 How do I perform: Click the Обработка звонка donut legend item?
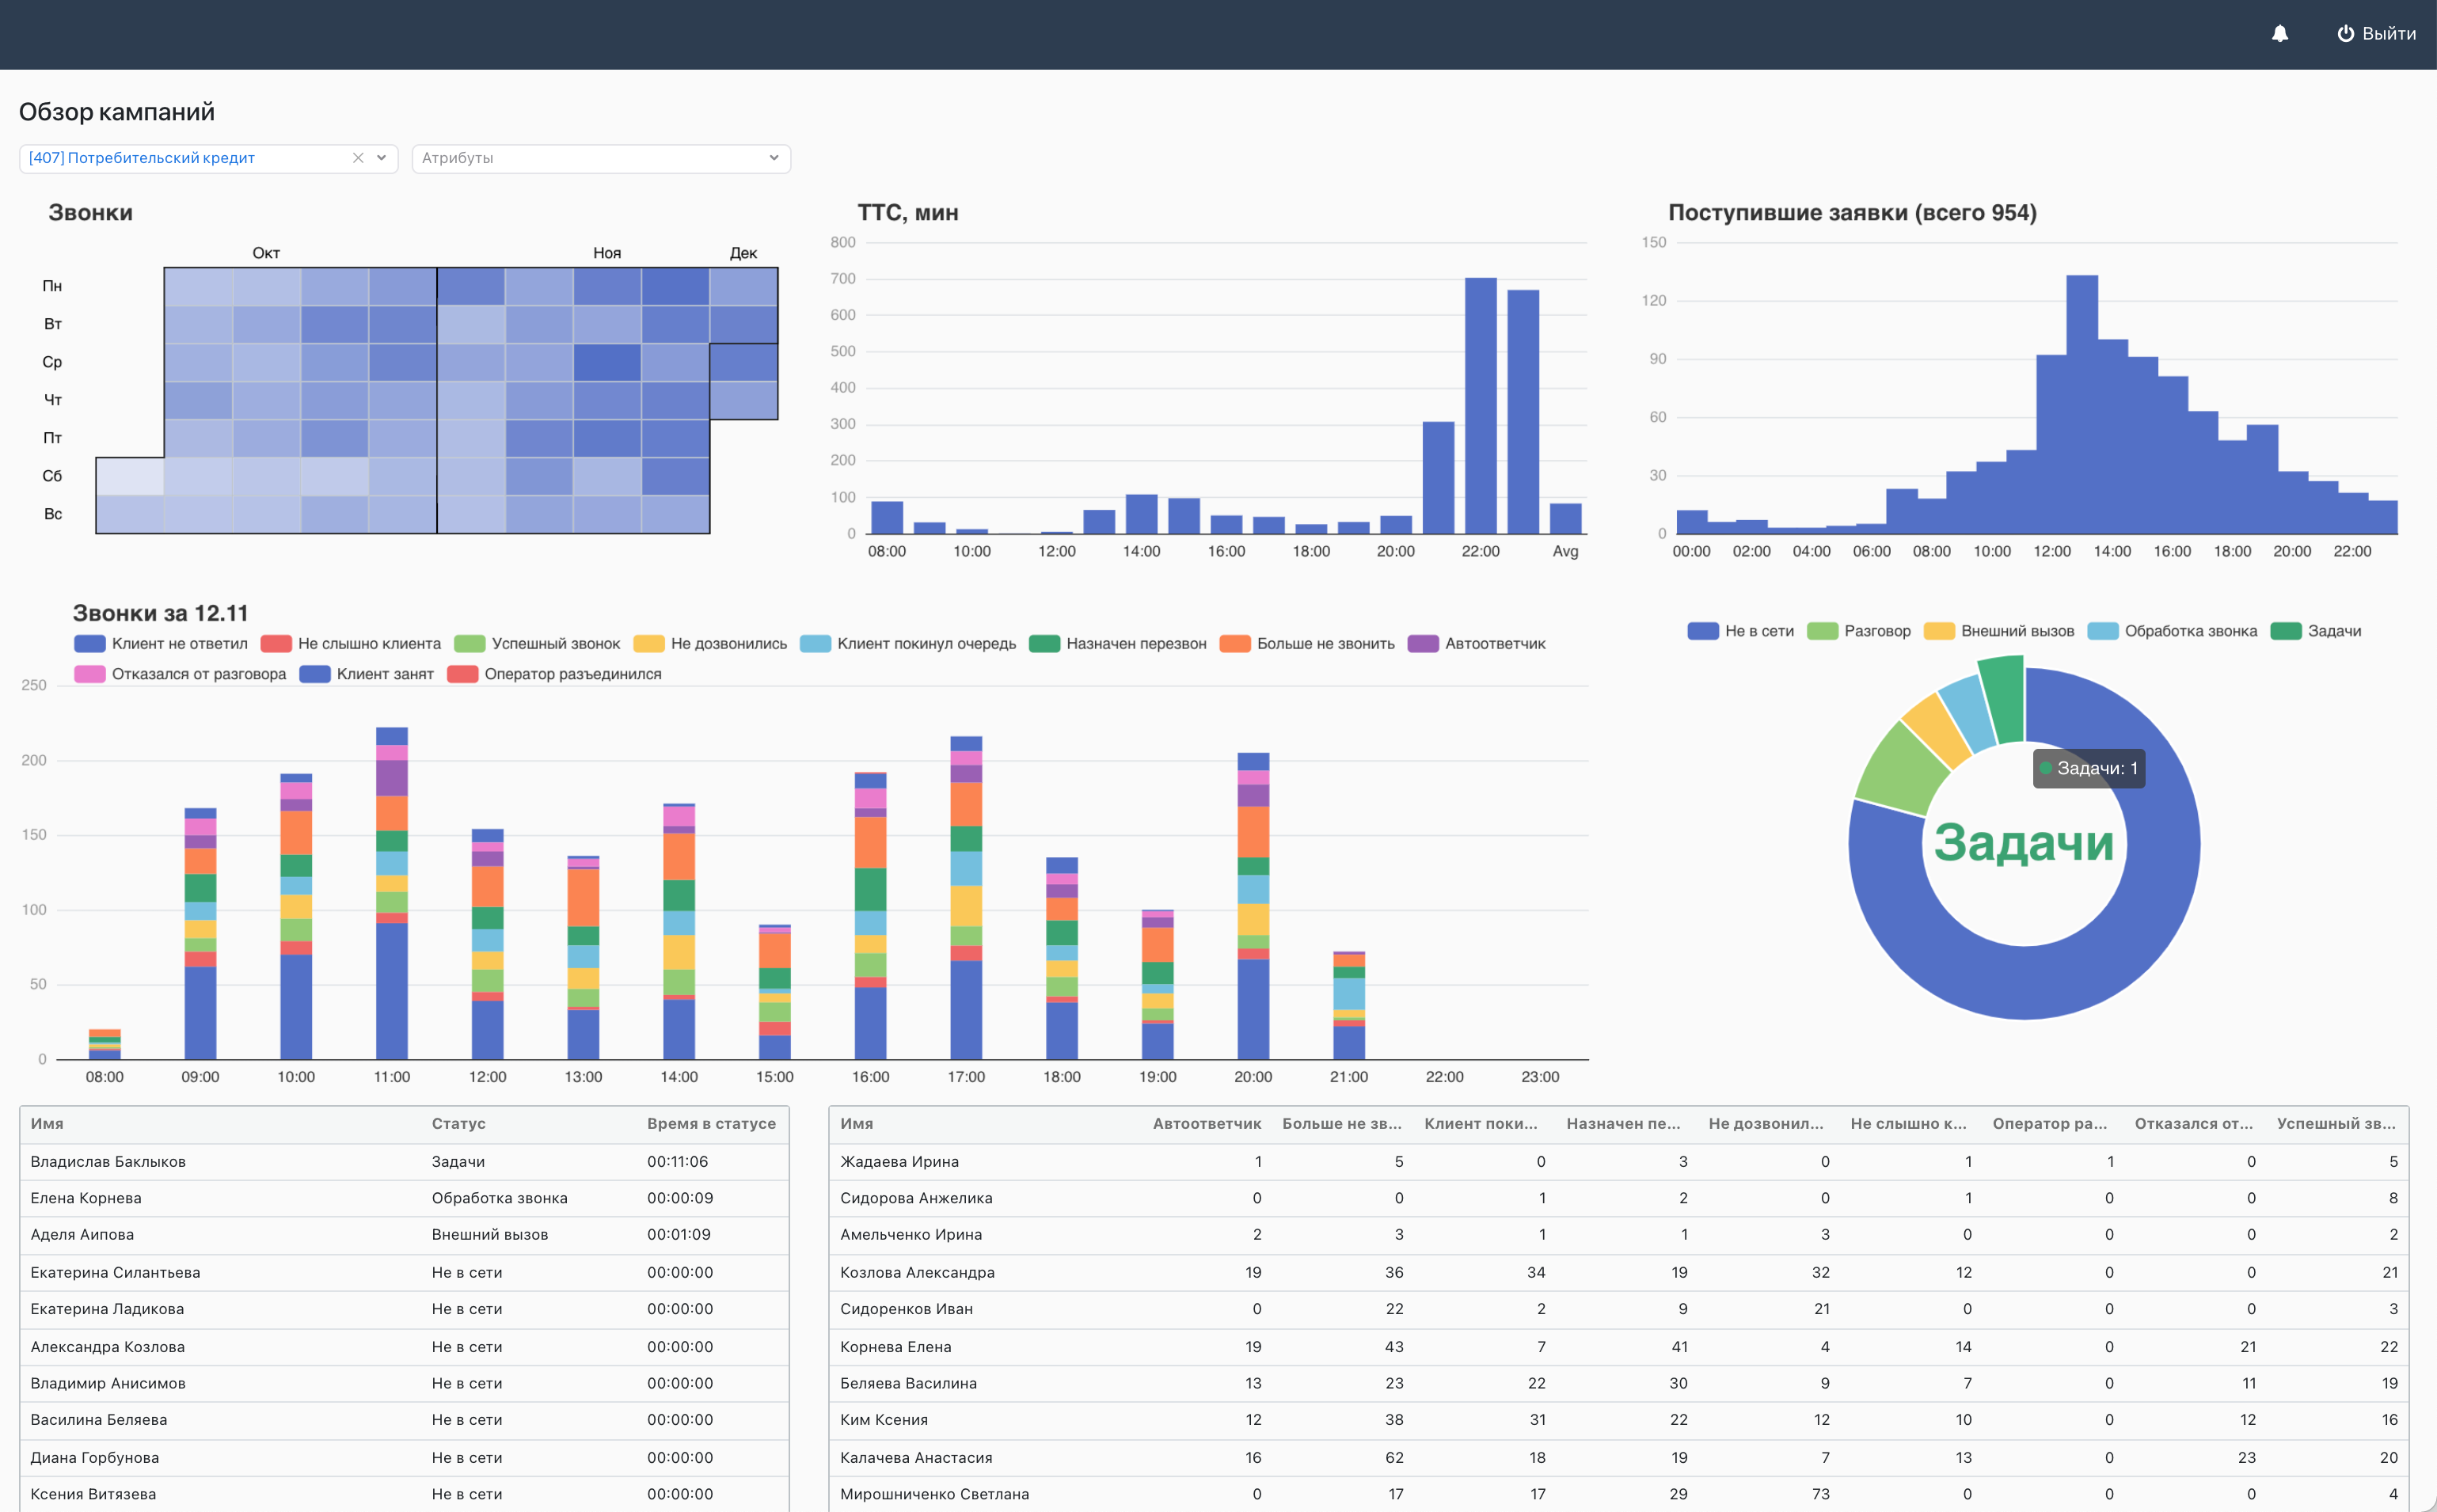(x=2172, y=631)
